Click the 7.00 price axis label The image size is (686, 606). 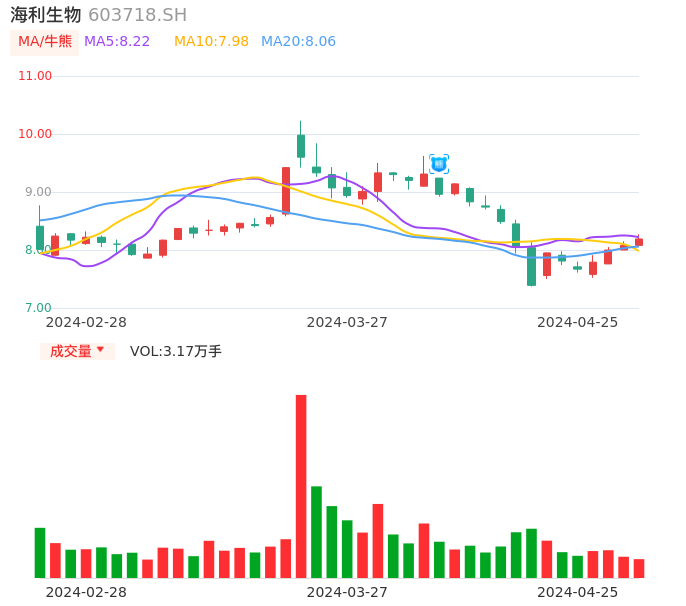pyautogui.click(x=36, y=308)
